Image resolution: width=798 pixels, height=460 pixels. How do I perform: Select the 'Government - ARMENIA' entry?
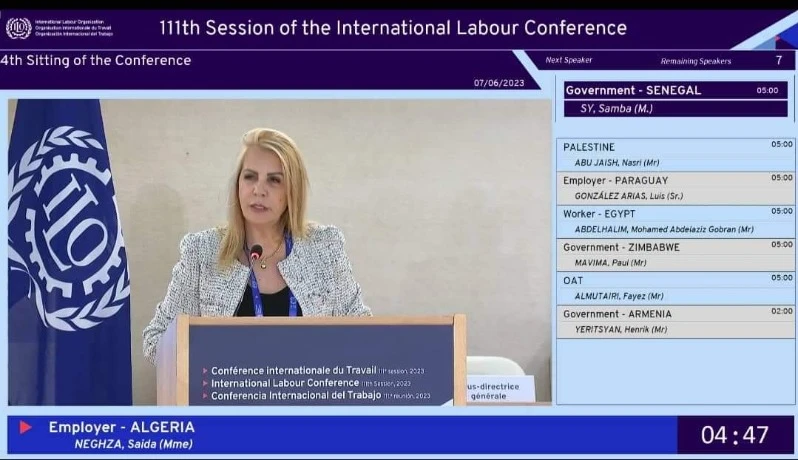[675, 322]
